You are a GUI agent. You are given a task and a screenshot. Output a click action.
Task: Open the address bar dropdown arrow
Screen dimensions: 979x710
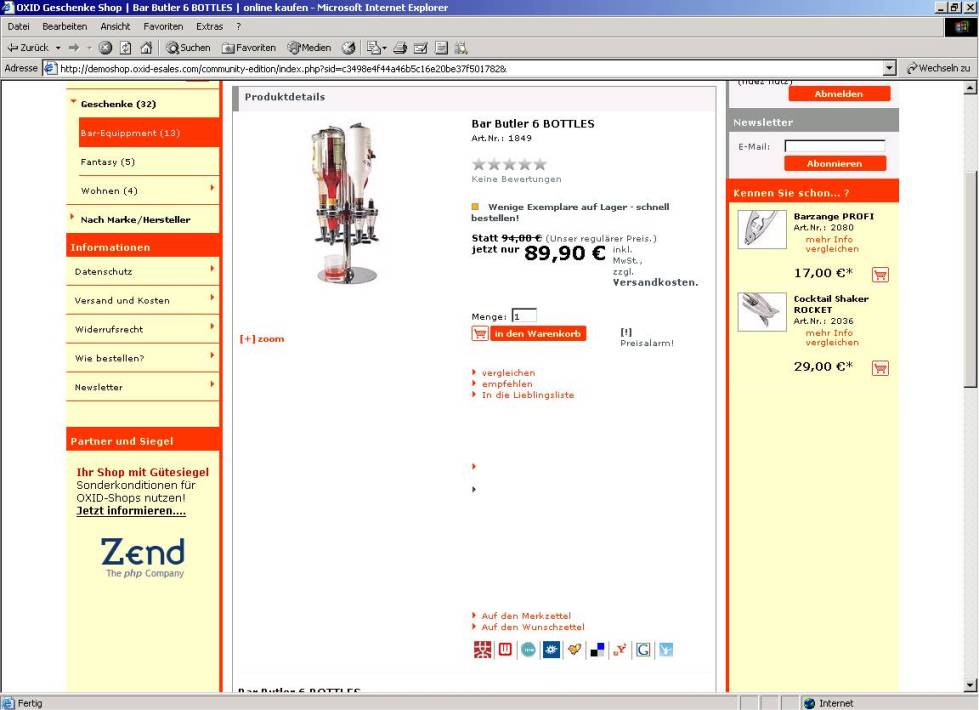point(890,68)
